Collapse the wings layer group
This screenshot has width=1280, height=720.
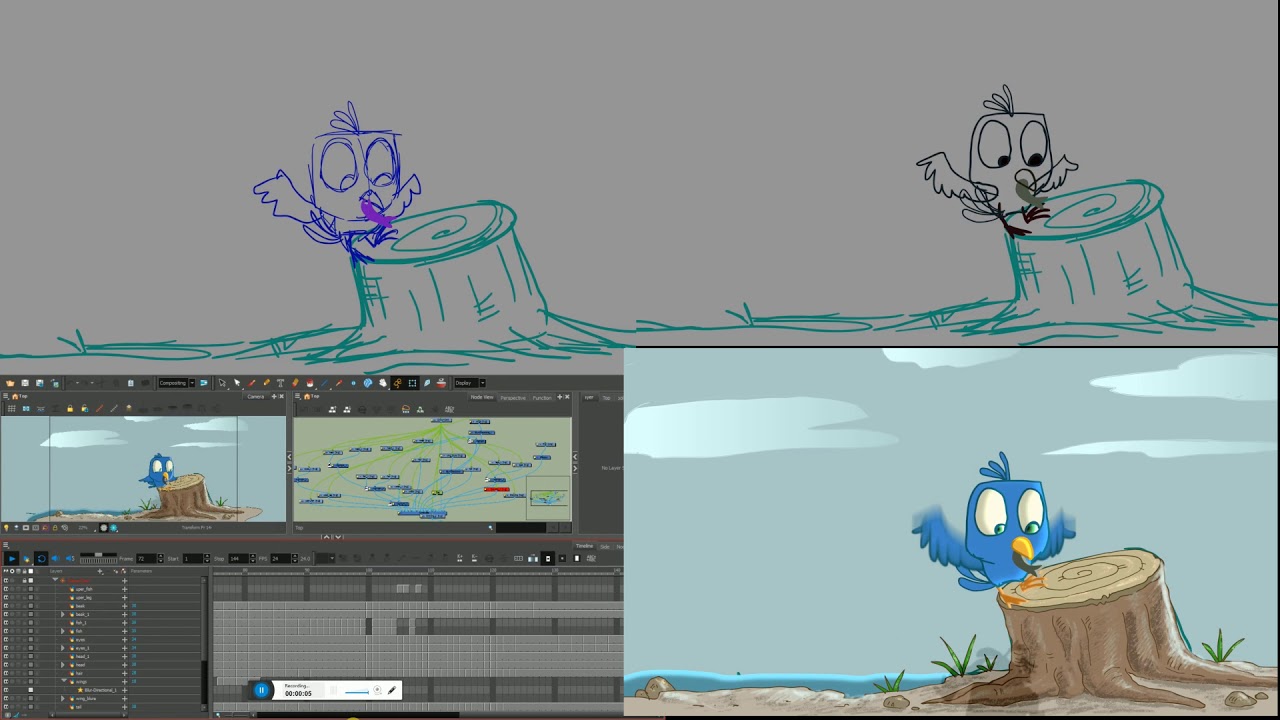(64, 680)
